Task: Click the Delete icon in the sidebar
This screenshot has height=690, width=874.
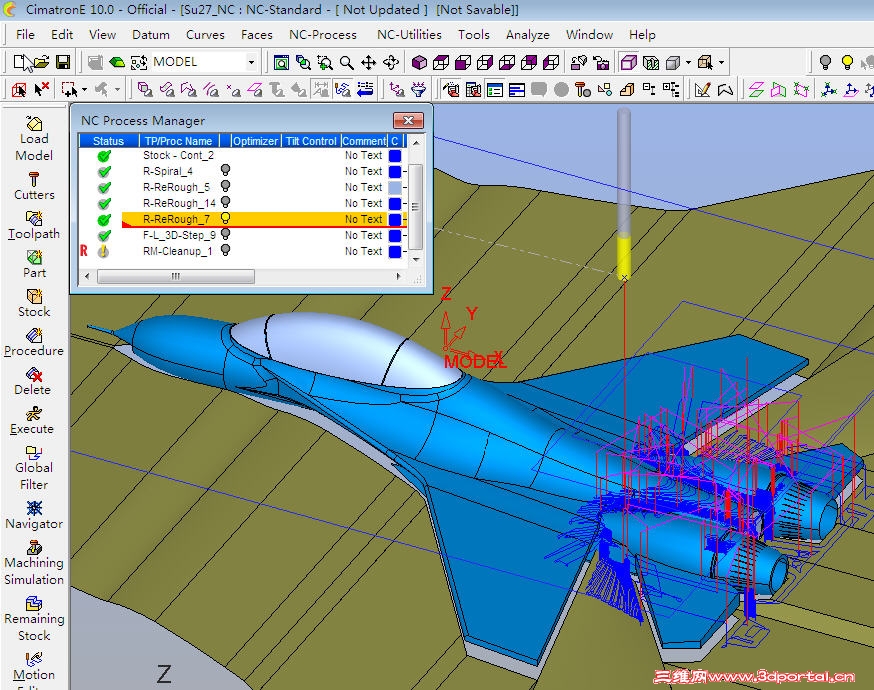Action: (34, 375)
